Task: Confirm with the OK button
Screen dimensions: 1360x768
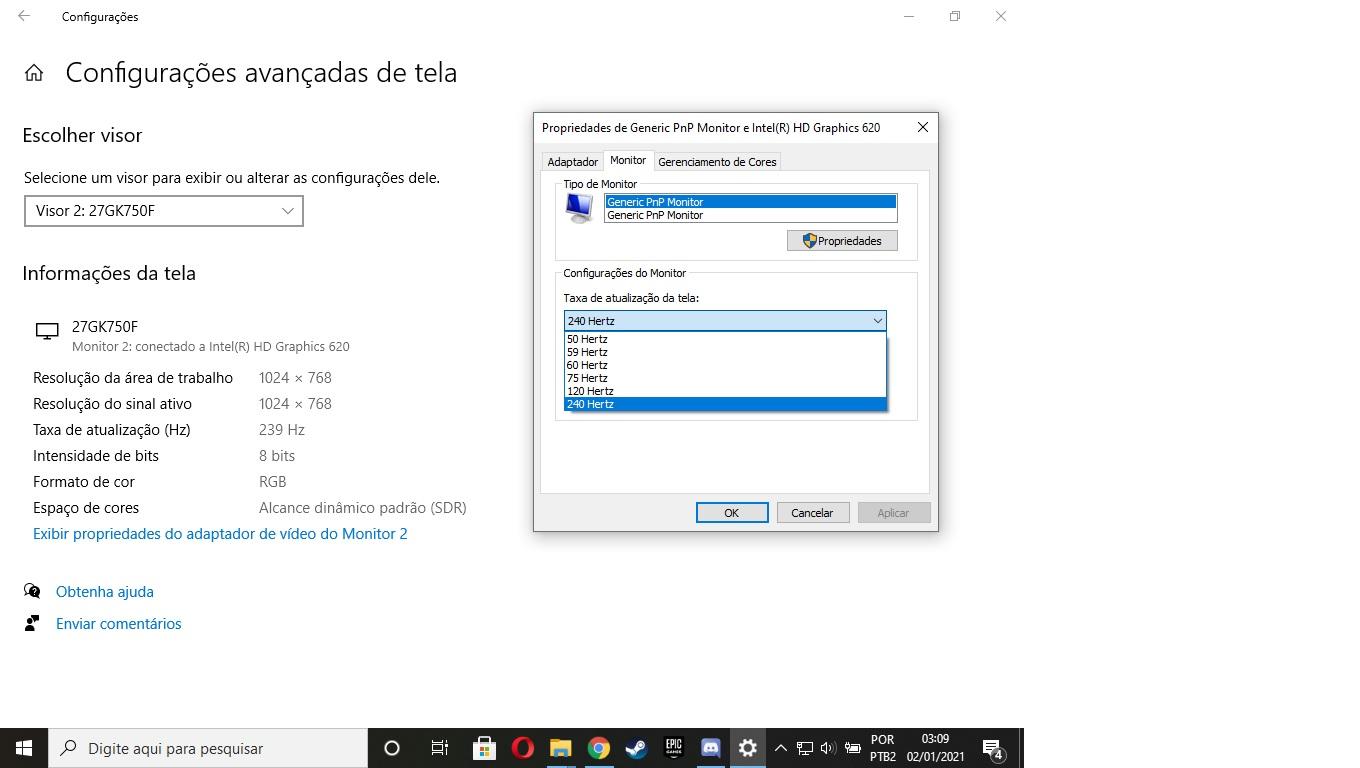Action: (x=732, y=513)
